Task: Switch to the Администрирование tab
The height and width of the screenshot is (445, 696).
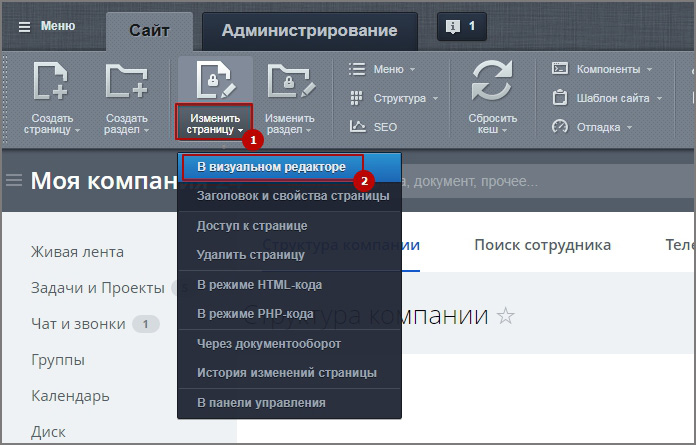Action: (309, 30)
